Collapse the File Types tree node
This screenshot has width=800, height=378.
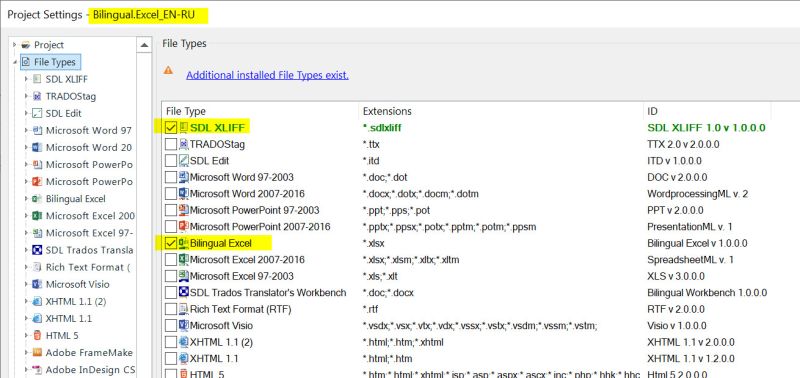(x=14, y=62)
